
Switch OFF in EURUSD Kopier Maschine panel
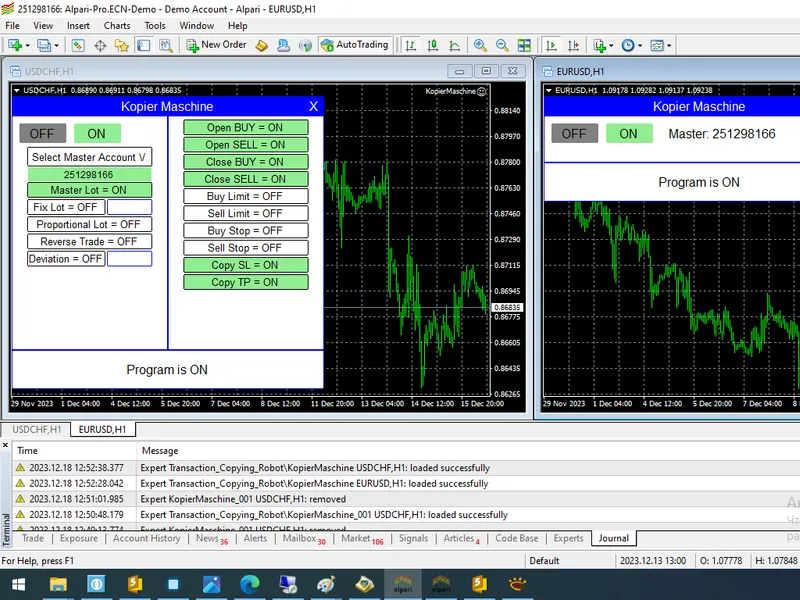tap(574, 134)
